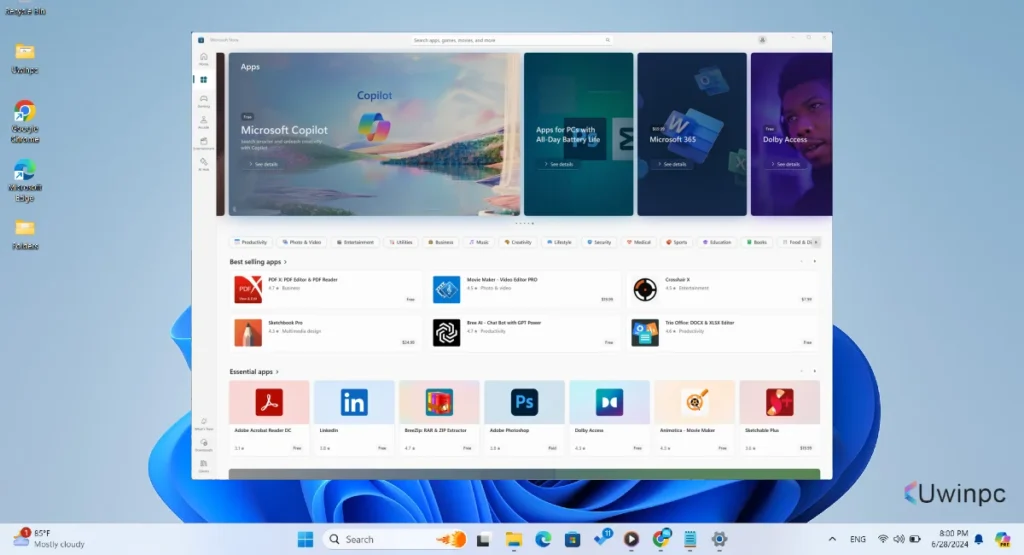
Task: Show next Best selling apps page arrow
Action: pos(814,261)
